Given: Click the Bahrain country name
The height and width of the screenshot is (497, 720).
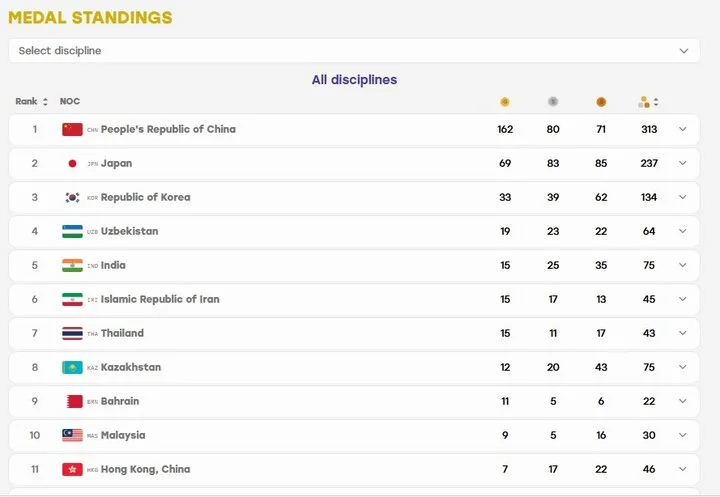Looking at the screenshot, I should [120, 401].
